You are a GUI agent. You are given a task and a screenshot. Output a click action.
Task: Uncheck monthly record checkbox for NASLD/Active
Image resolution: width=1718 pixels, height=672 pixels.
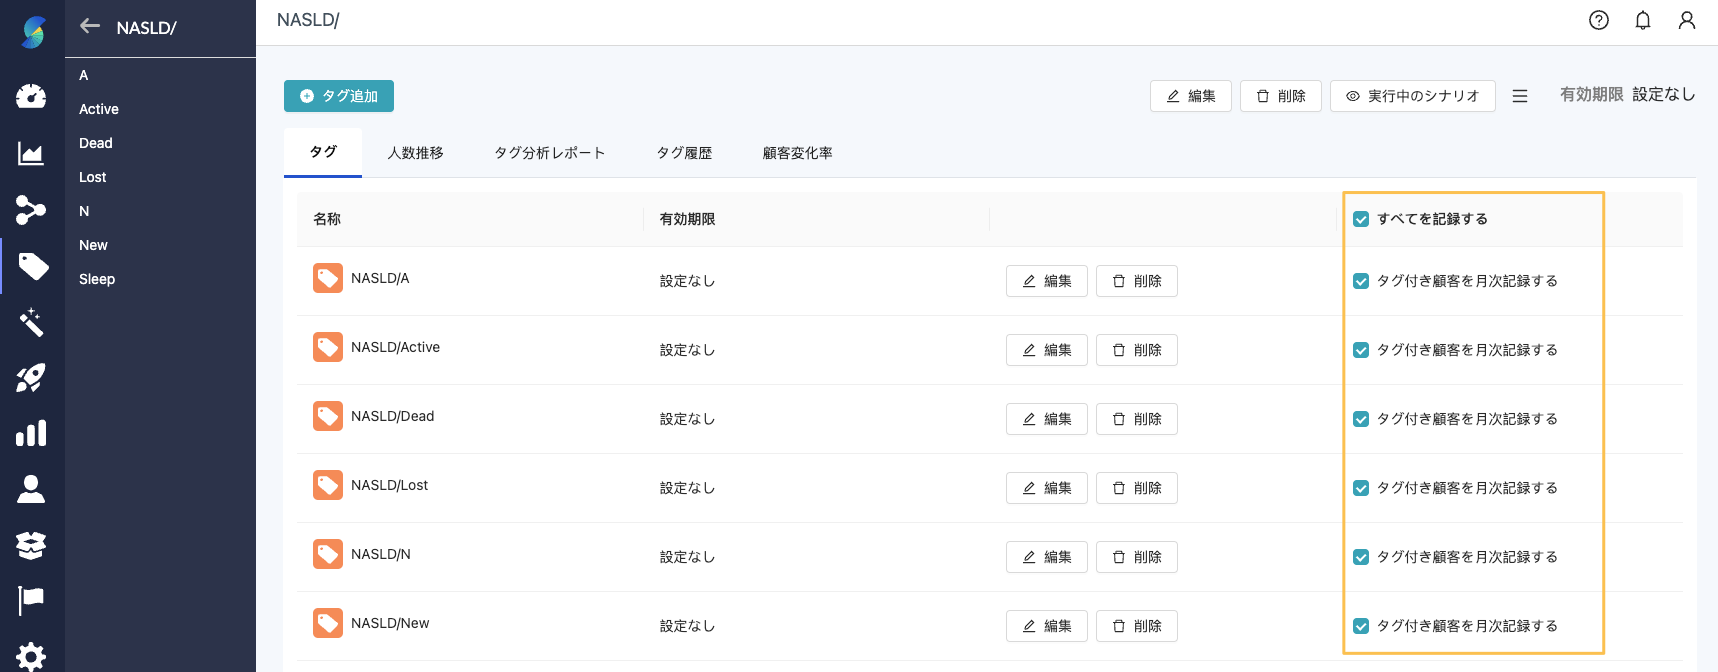pos(1361,350)
